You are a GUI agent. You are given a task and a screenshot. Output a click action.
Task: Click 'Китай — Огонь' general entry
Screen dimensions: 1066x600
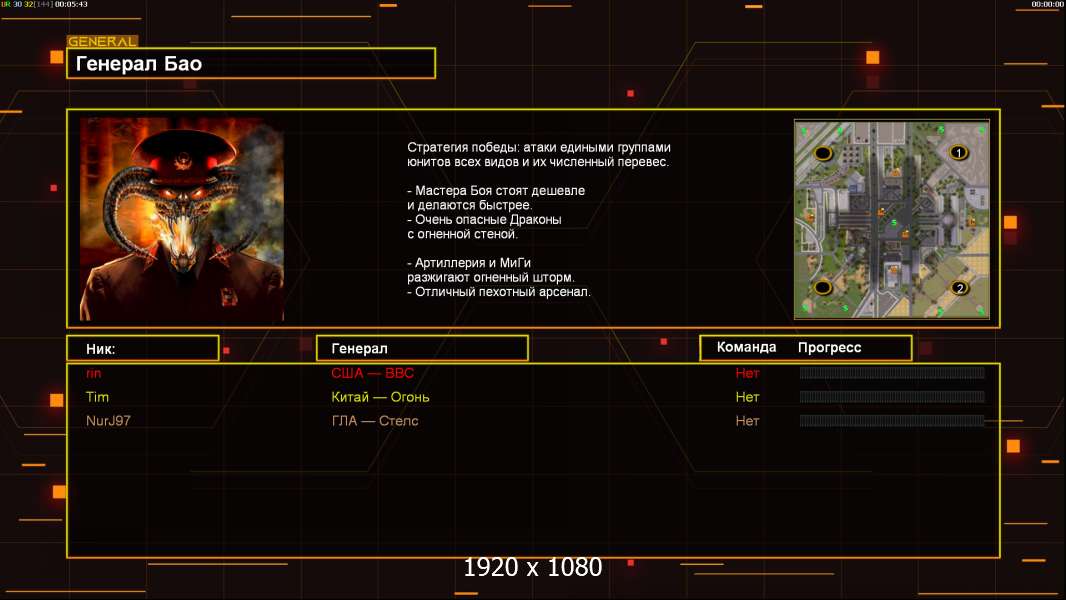click(380, 397)
